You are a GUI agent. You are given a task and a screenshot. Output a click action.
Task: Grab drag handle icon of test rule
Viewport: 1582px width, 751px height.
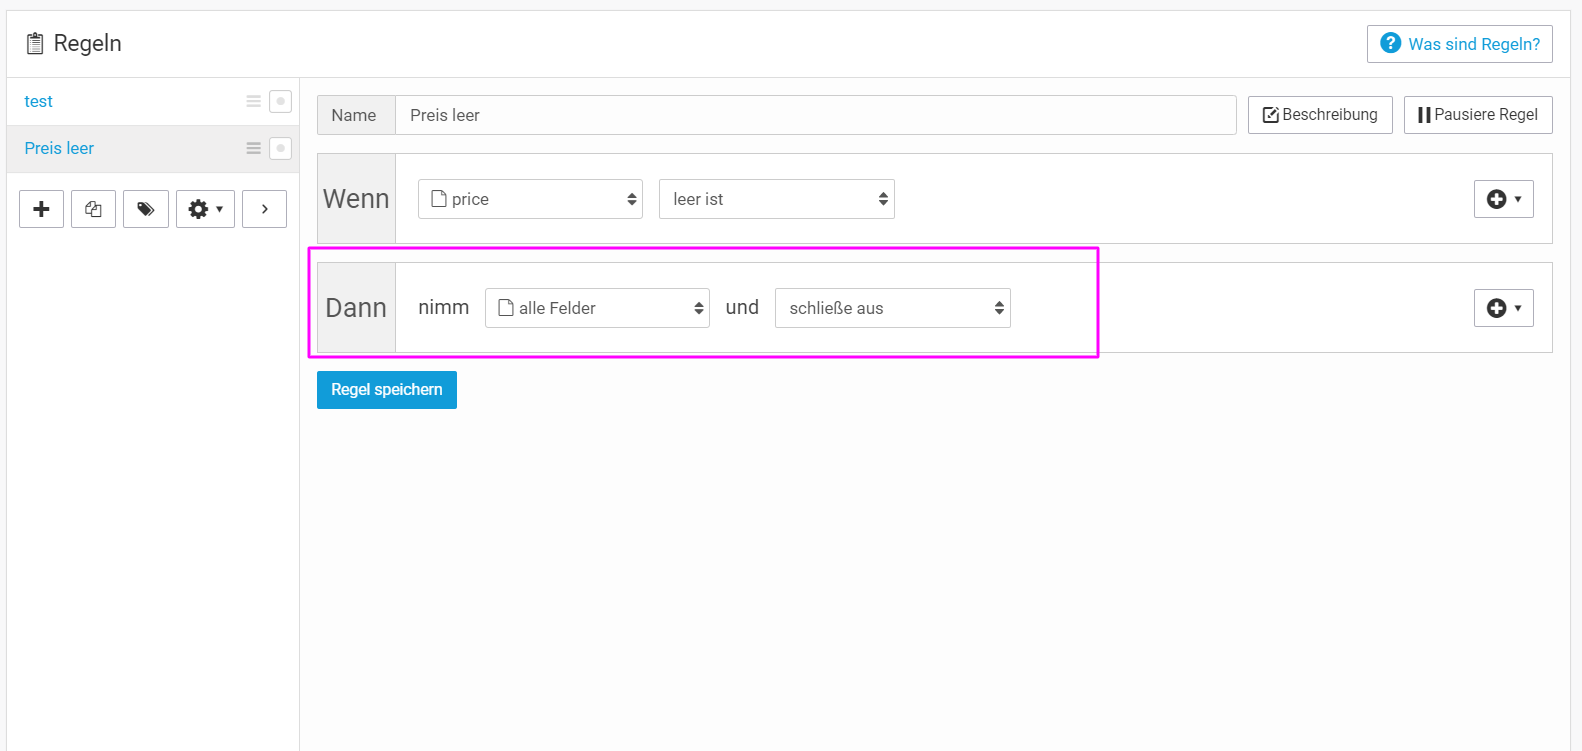point(254,101)
